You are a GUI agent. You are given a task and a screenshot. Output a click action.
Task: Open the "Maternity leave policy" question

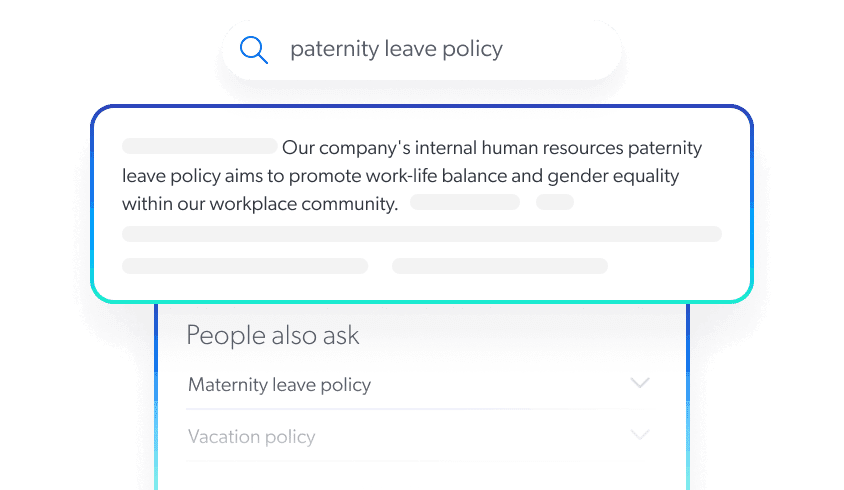279,385
